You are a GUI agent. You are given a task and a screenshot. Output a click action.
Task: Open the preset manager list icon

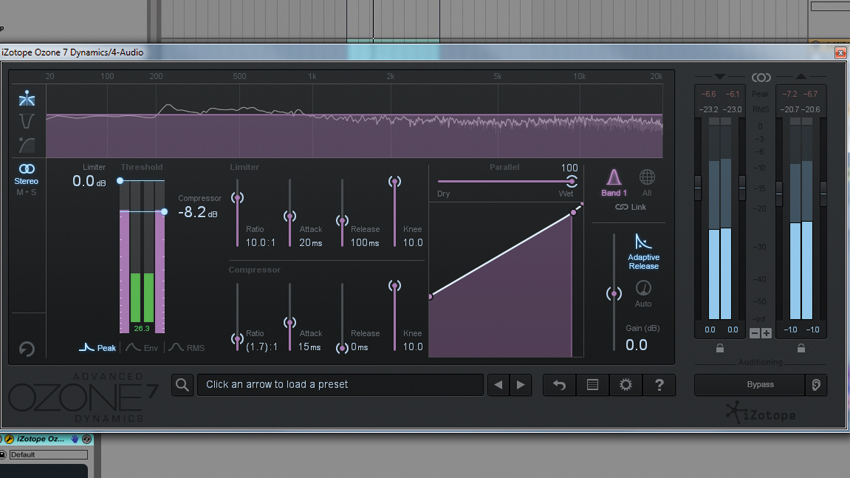pos(593,385)
